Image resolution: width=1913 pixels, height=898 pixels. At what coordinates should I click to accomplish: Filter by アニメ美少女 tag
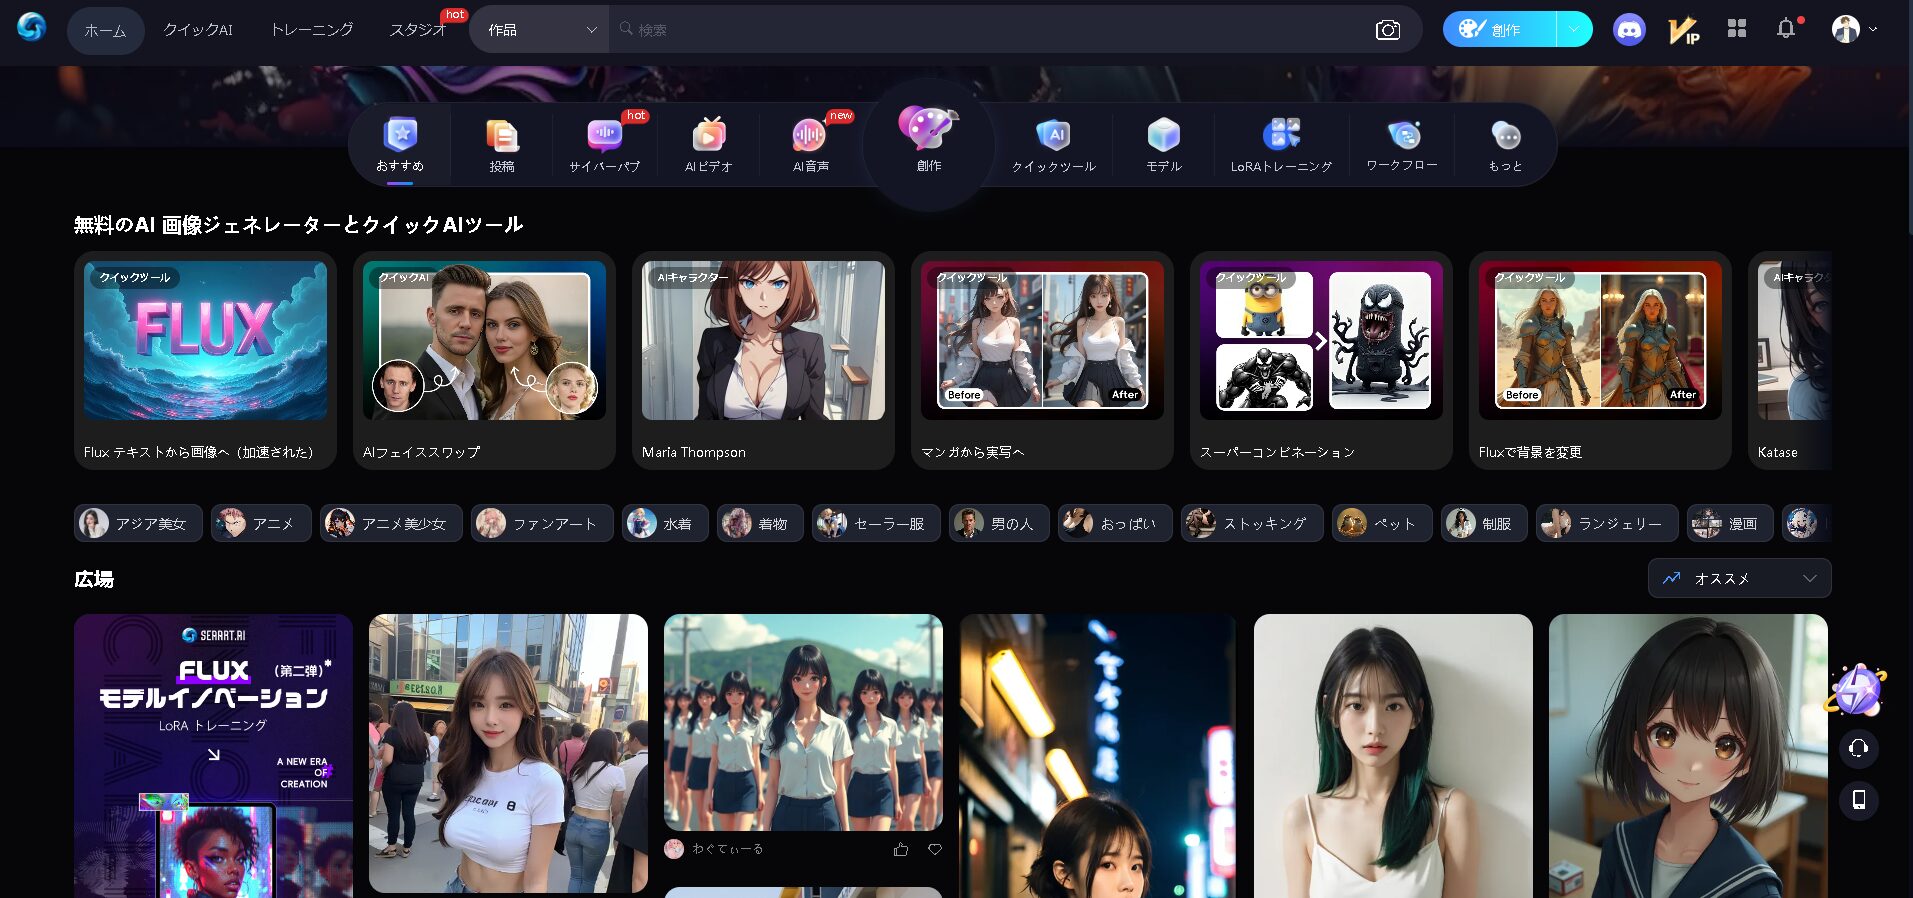pos(390,523)
